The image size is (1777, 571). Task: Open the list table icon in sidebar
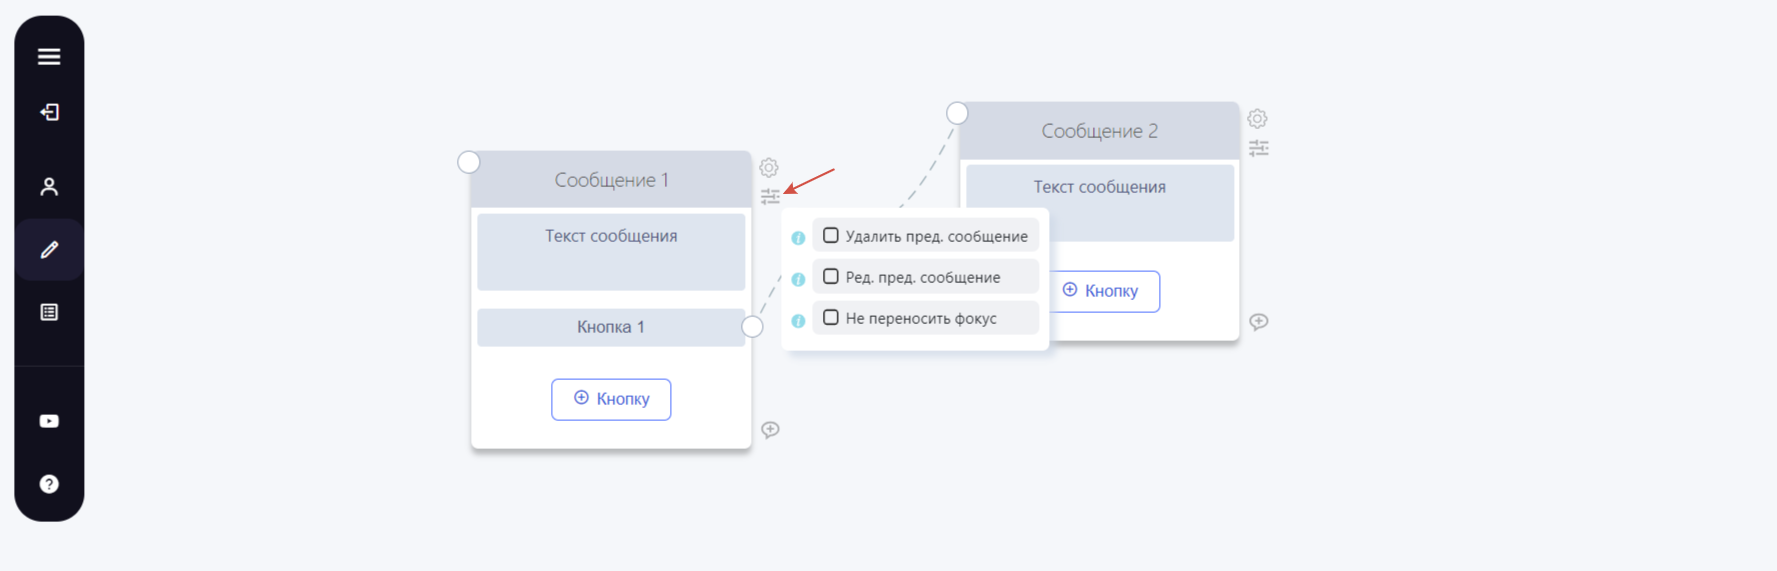pos(49,312)
